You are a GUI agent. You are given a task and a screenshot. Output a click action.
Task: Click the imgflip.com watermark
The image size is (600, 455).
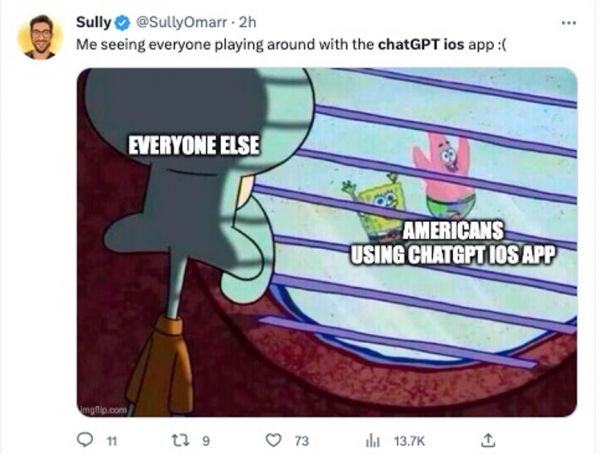point(103,410)
